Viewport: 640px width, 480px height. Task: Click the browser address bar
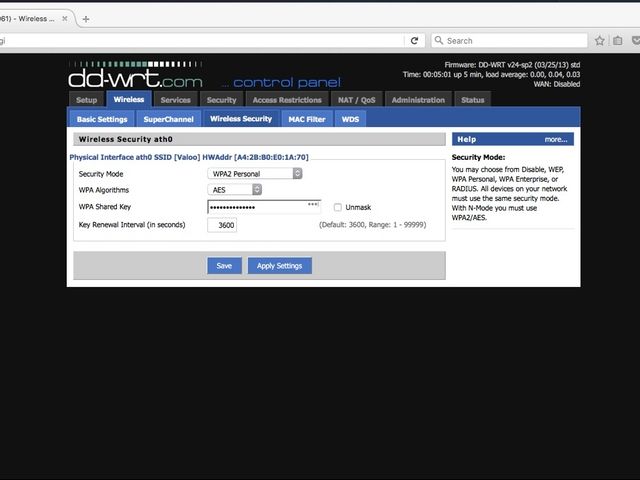point(202,40)
